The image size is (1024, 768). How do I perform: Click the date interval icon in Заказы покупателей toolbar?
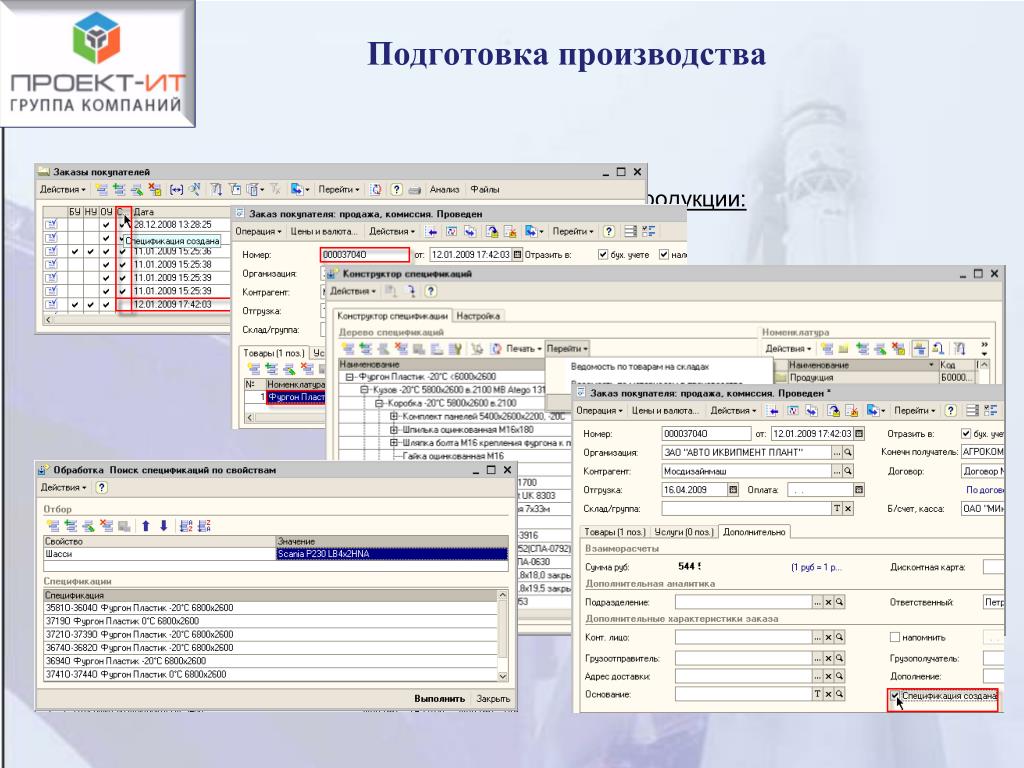tap(176, 189)
